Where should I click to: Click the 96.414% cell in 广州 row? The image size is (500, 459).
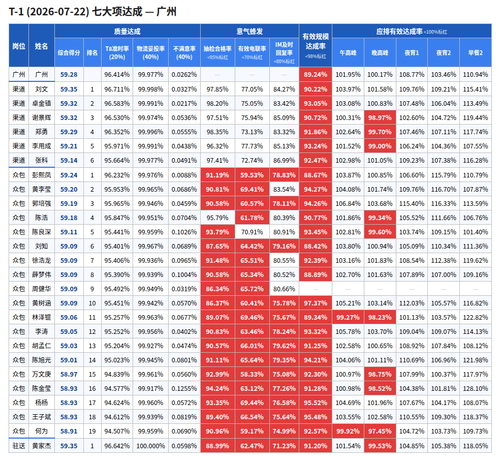[x=117, y=74]
